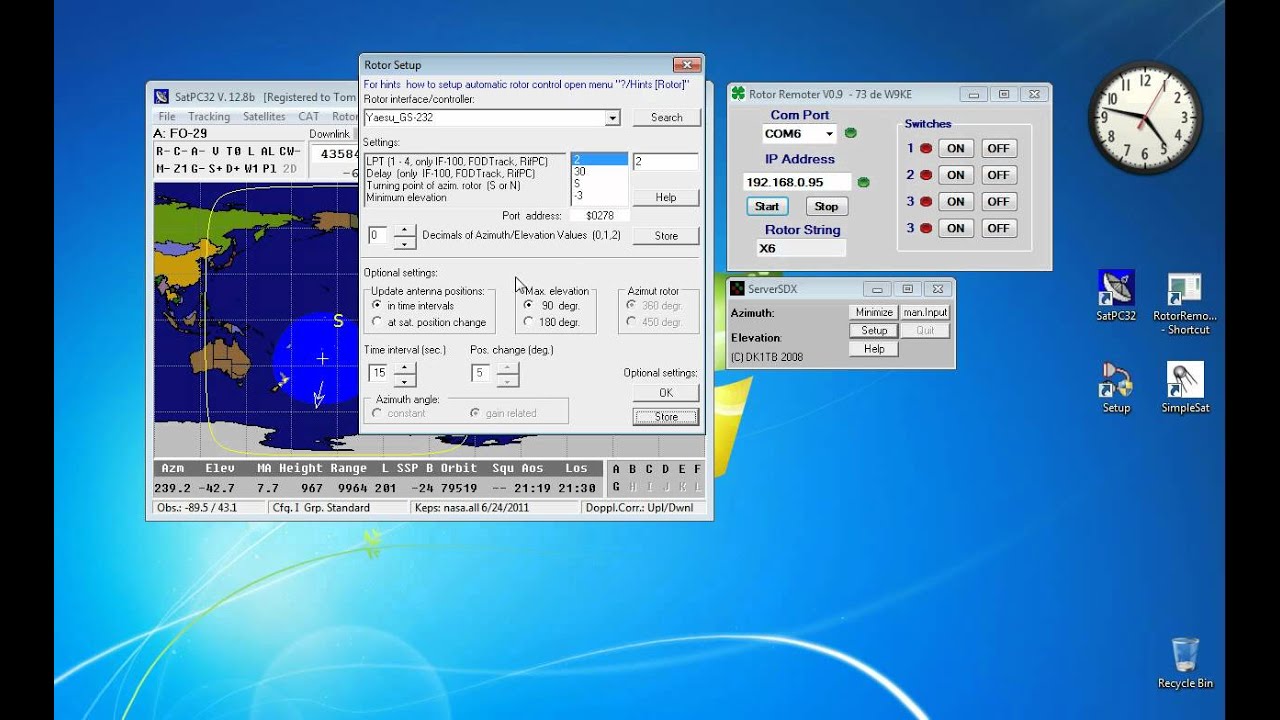1280x720 pixels.
Task: Click Stop in Rotor Remoter
Action: tap(826, 206)
